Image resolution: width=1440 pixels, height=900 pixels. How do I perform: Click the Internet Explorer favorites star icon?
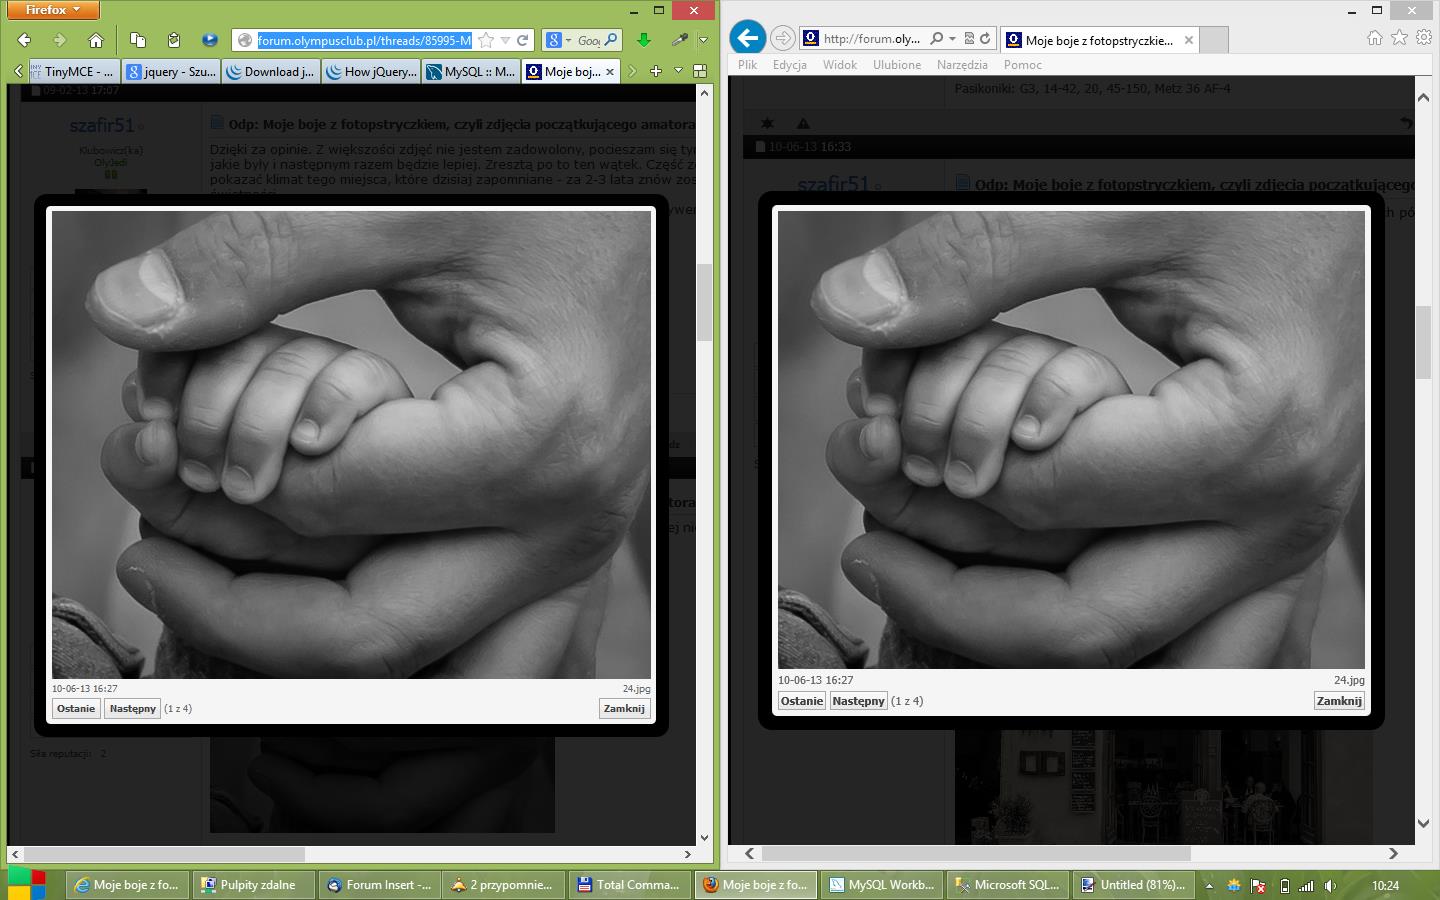click(1399, 37)
